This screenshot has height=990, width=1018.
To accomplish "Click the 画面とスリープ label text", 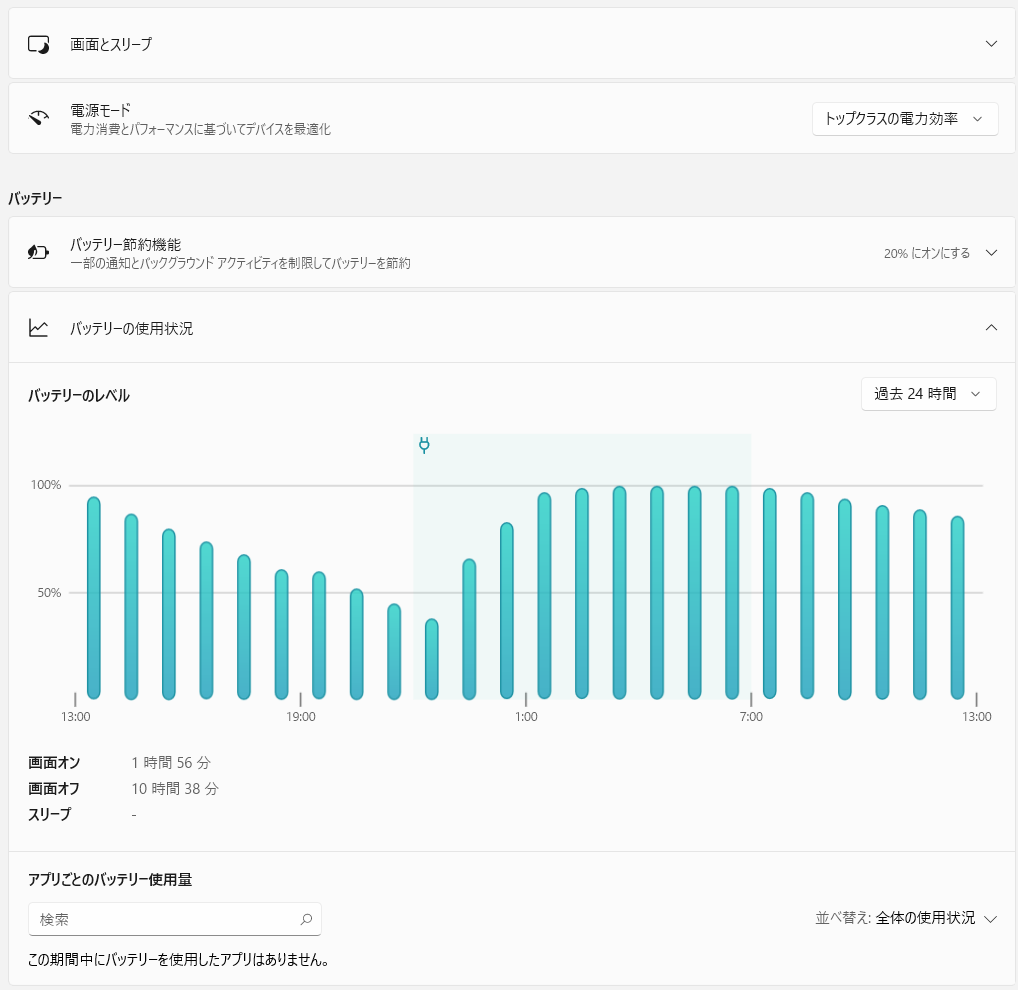I will [x=111, y=44].
